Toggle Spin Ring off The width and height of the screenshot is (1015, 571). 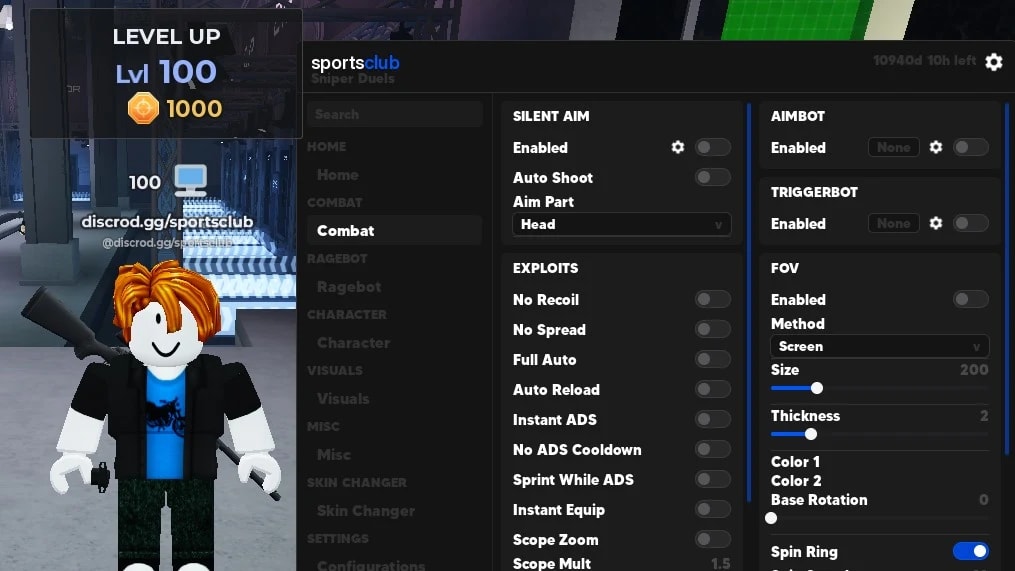point(970,551)
